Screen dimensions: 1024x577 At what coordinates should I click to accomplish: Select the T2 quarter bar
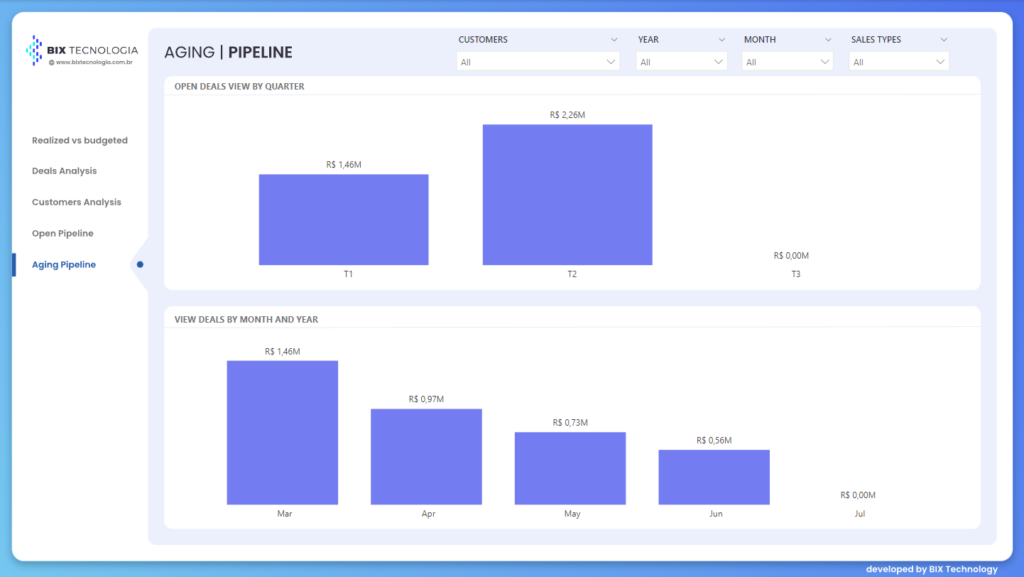pos(567,195)
